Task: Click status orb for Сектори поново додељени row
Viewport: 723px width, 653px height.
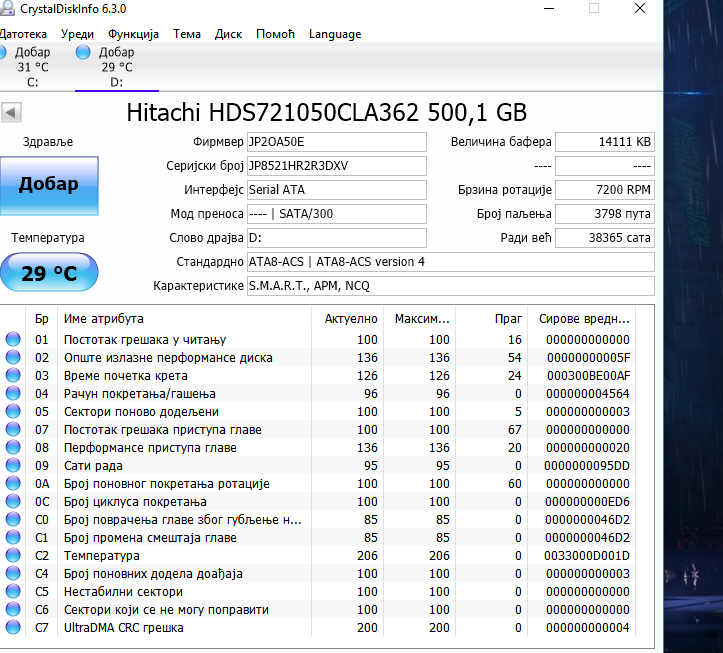Action: (13, 412)
